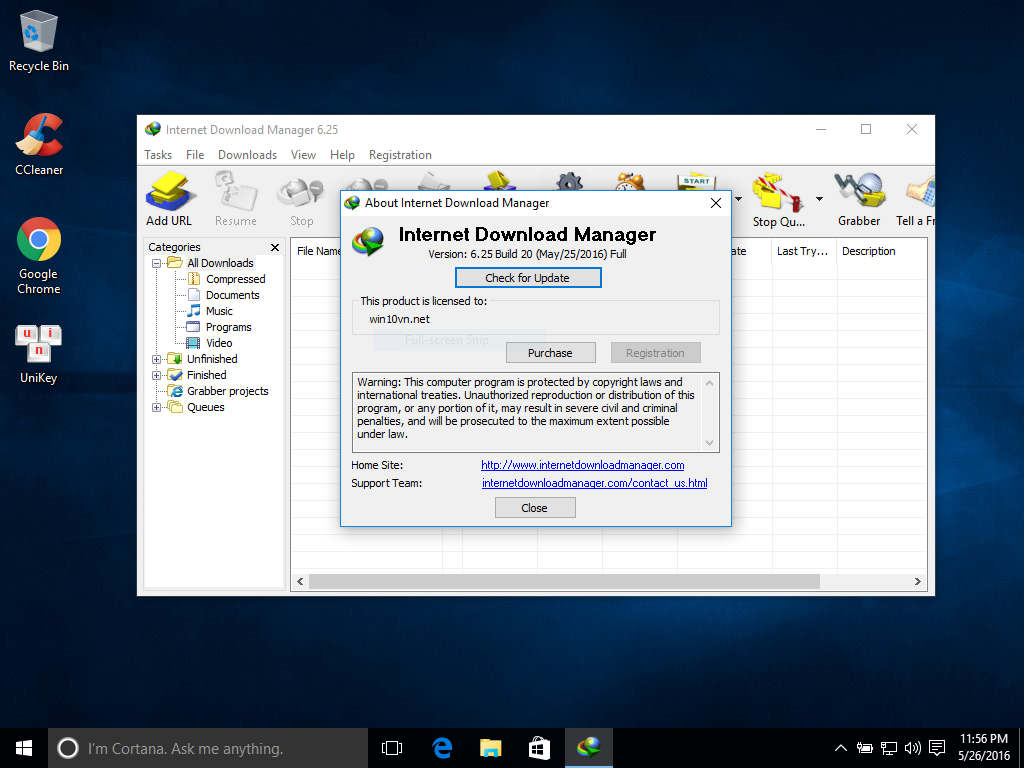Screen dimensions: 1024x768
Task: Click the horizontal scrollbar right arrow
Action: point(918,581)
